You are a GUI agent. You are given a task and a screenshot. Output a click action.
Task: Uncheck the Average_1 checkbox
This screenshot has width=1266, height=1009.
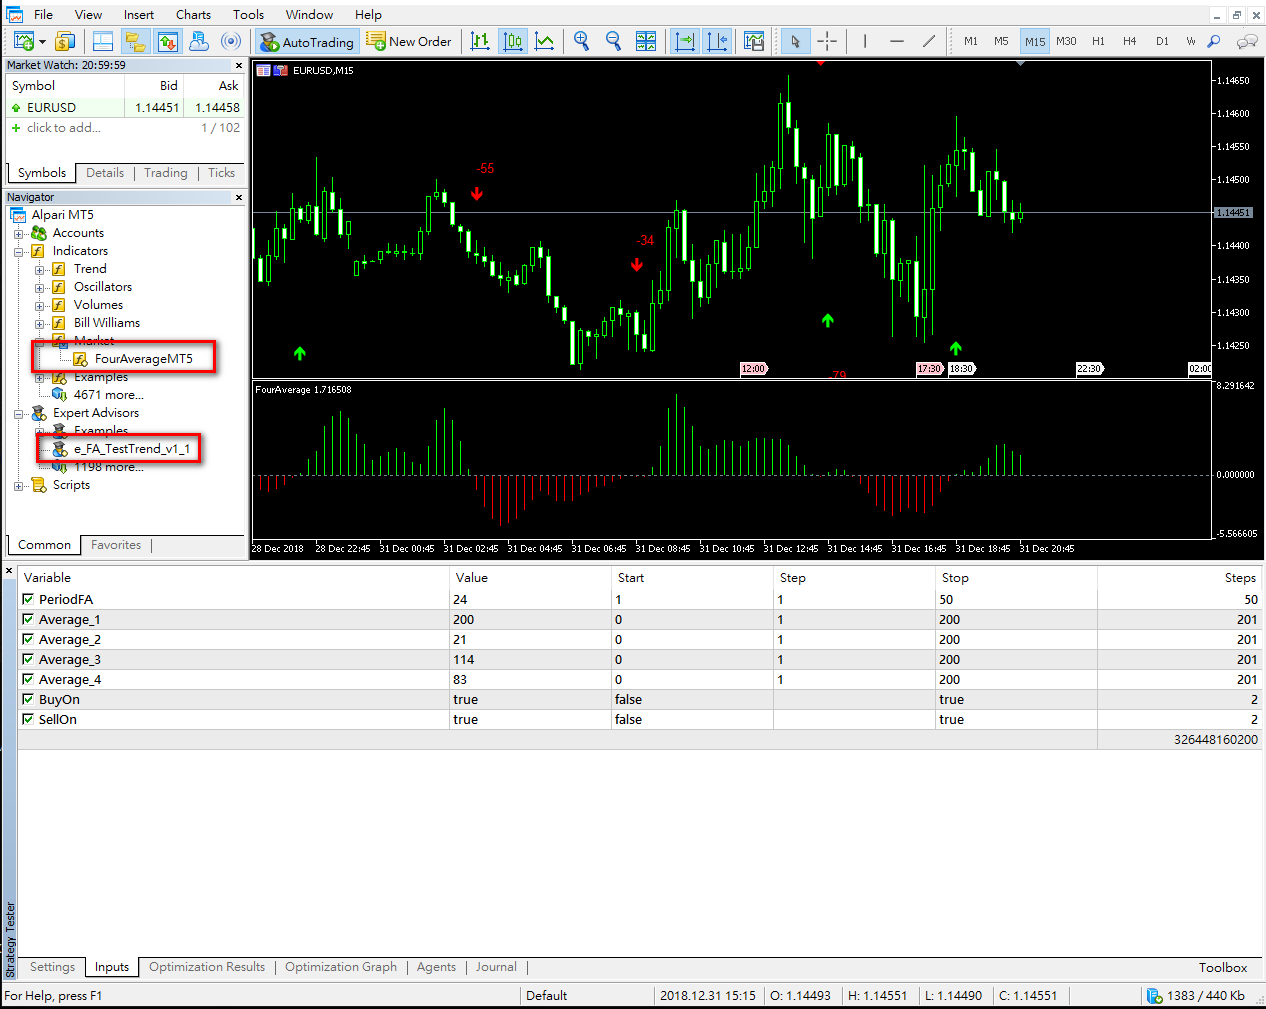pyautogui.click(x=28, y=619)
